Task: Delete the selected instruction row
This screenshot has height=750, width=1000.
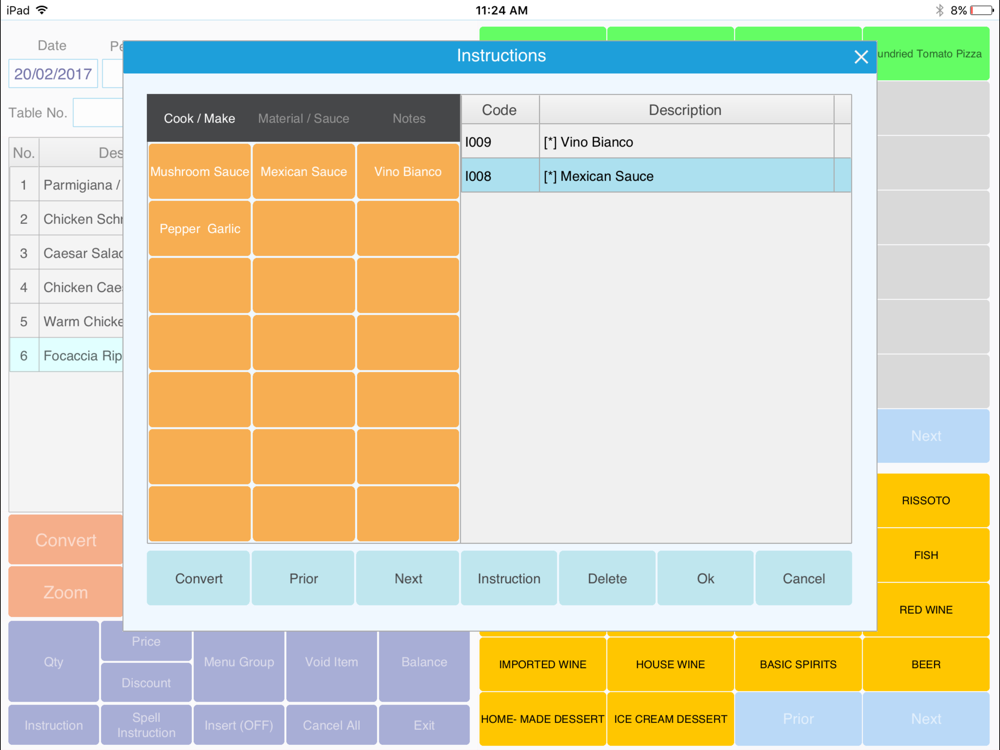Action: [x=607, y=578]
